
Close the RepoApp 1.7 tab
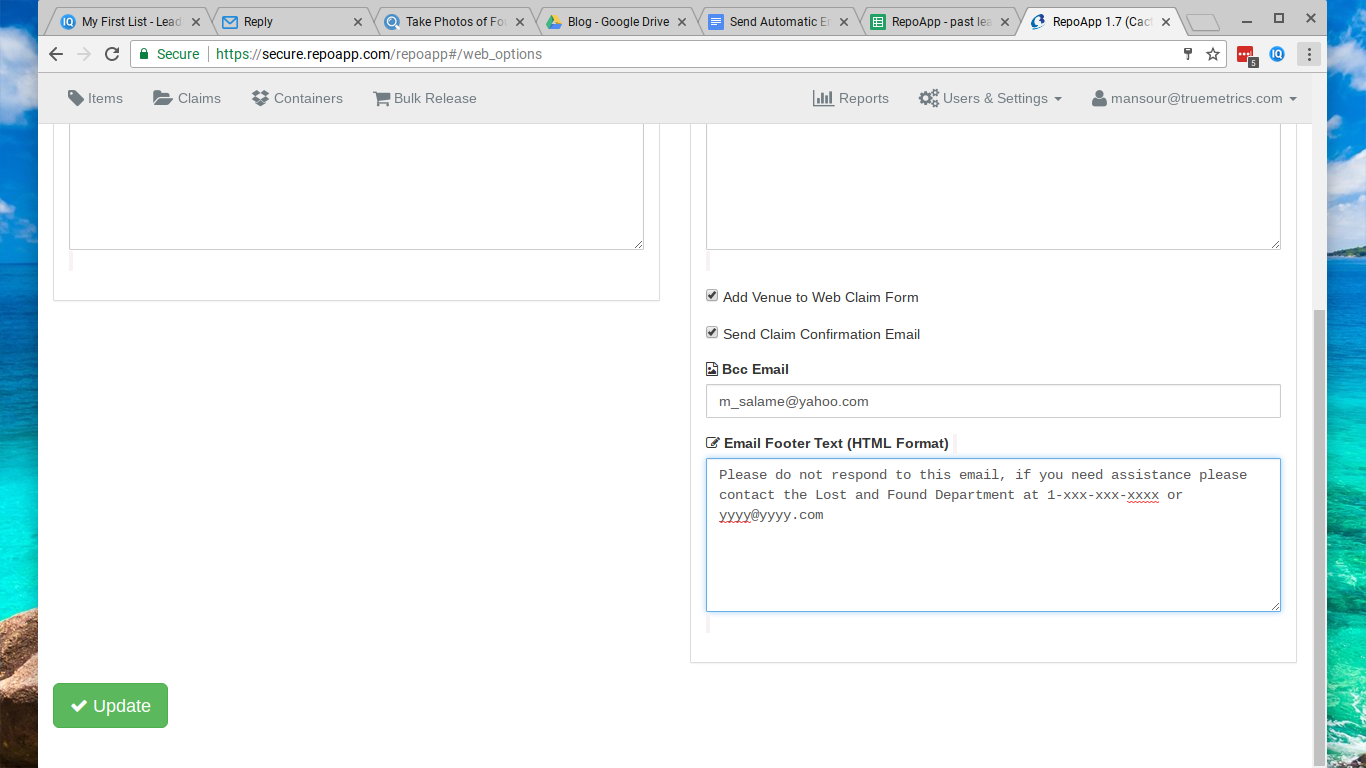(x=1166, y=21)
